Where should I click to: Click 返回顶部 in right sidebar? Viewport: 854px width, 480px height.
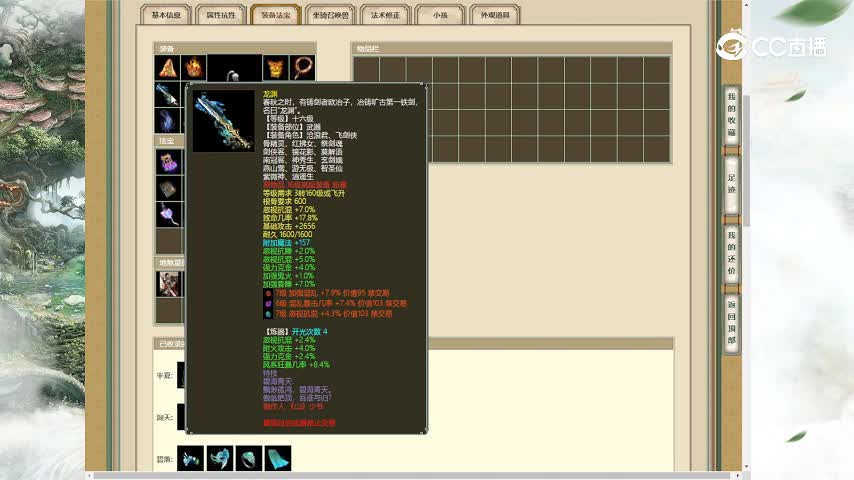coord(731,322)
